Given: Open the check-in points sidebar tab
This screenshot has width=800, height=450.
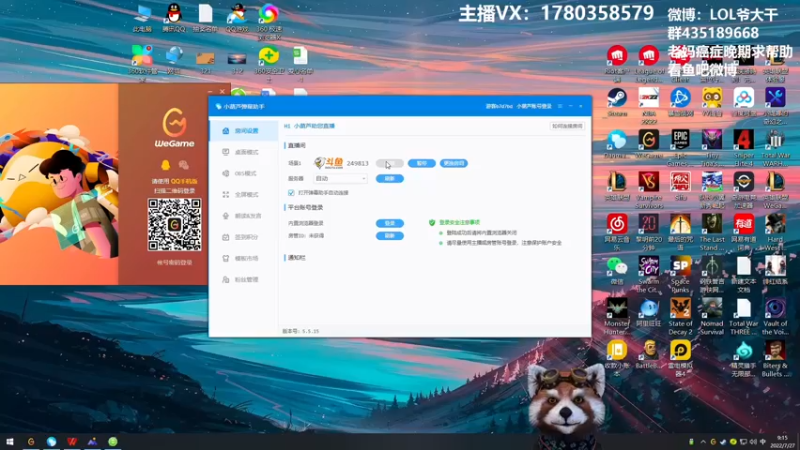Looking at the screenshot, I should (x=244, y=237).
